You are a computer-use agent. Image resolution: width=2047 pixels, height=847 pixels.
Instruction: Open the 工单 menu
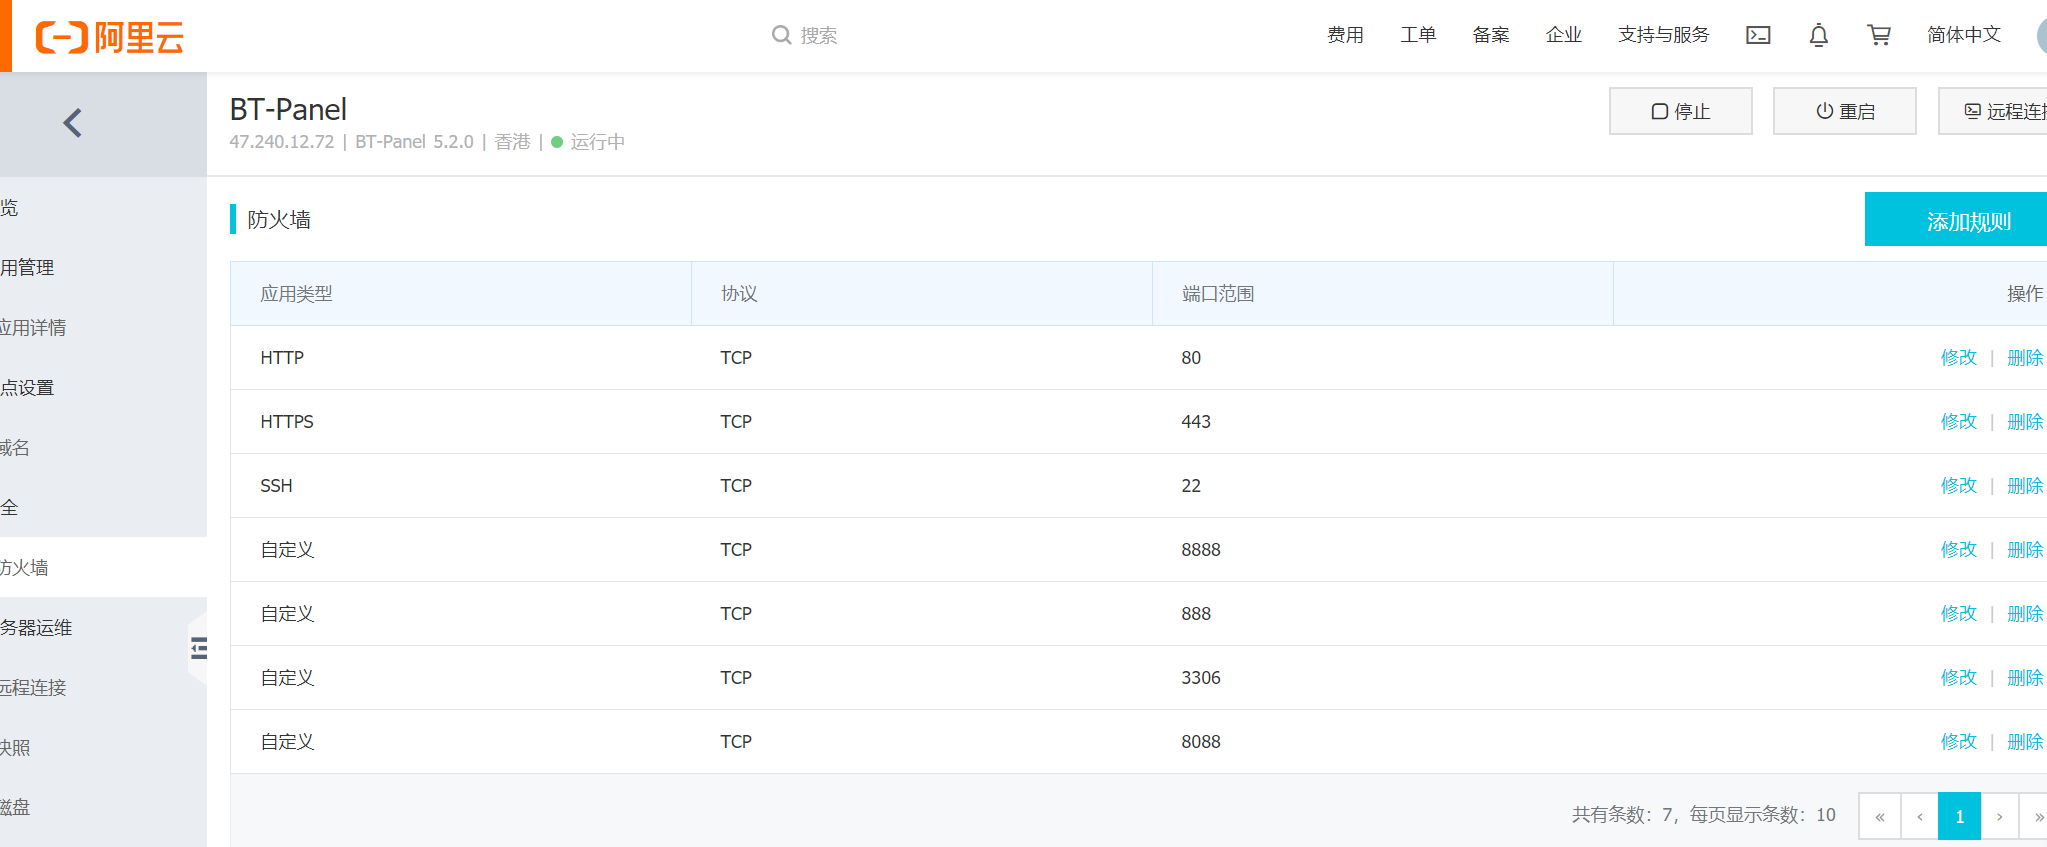pos(1418,35)
